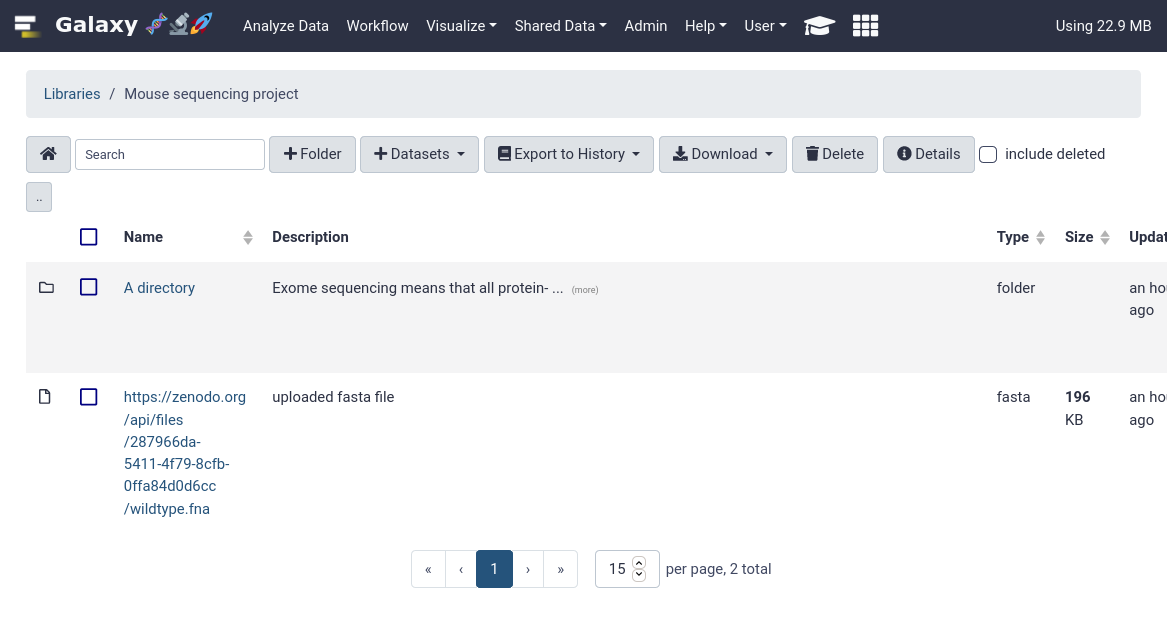
Task: Click the 'Using 22.9 MB' storage text
Action: (1103, 26)
